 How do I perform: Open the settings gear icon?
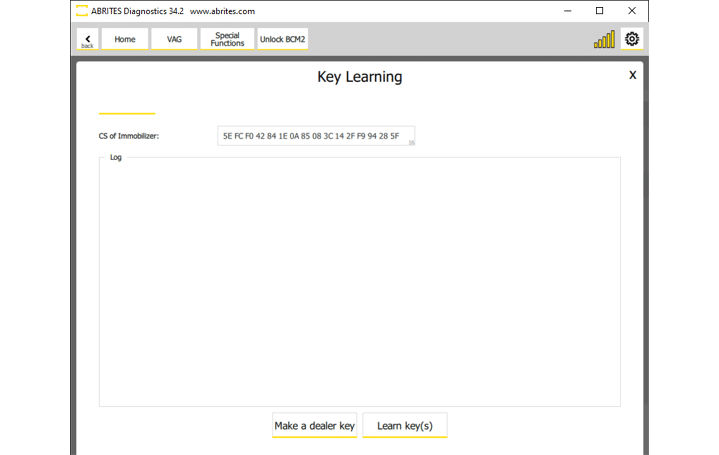tap(632, 39)
